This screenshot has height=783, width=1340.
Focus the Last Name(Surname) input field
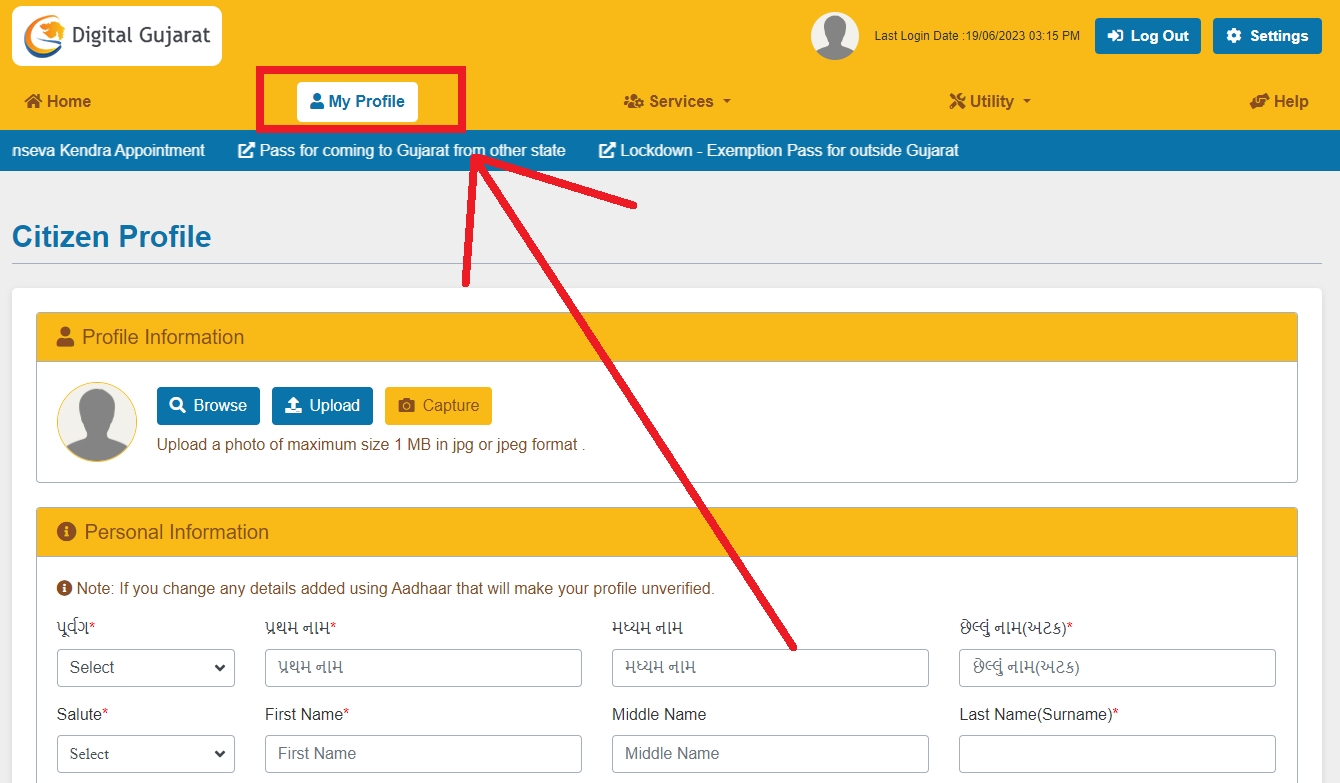click(1117, 754)
